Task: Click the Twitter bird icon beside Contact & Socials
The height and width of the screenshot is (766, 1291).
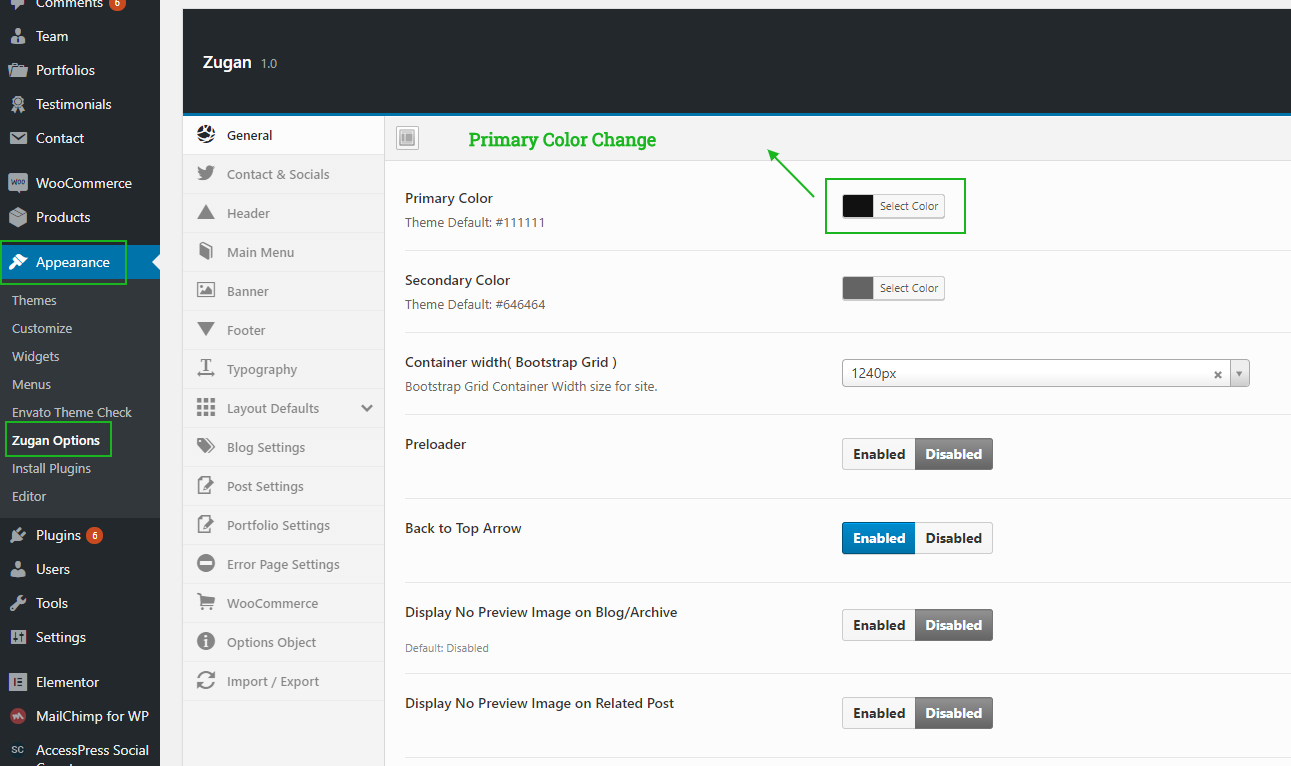Action: coord(206,174)
